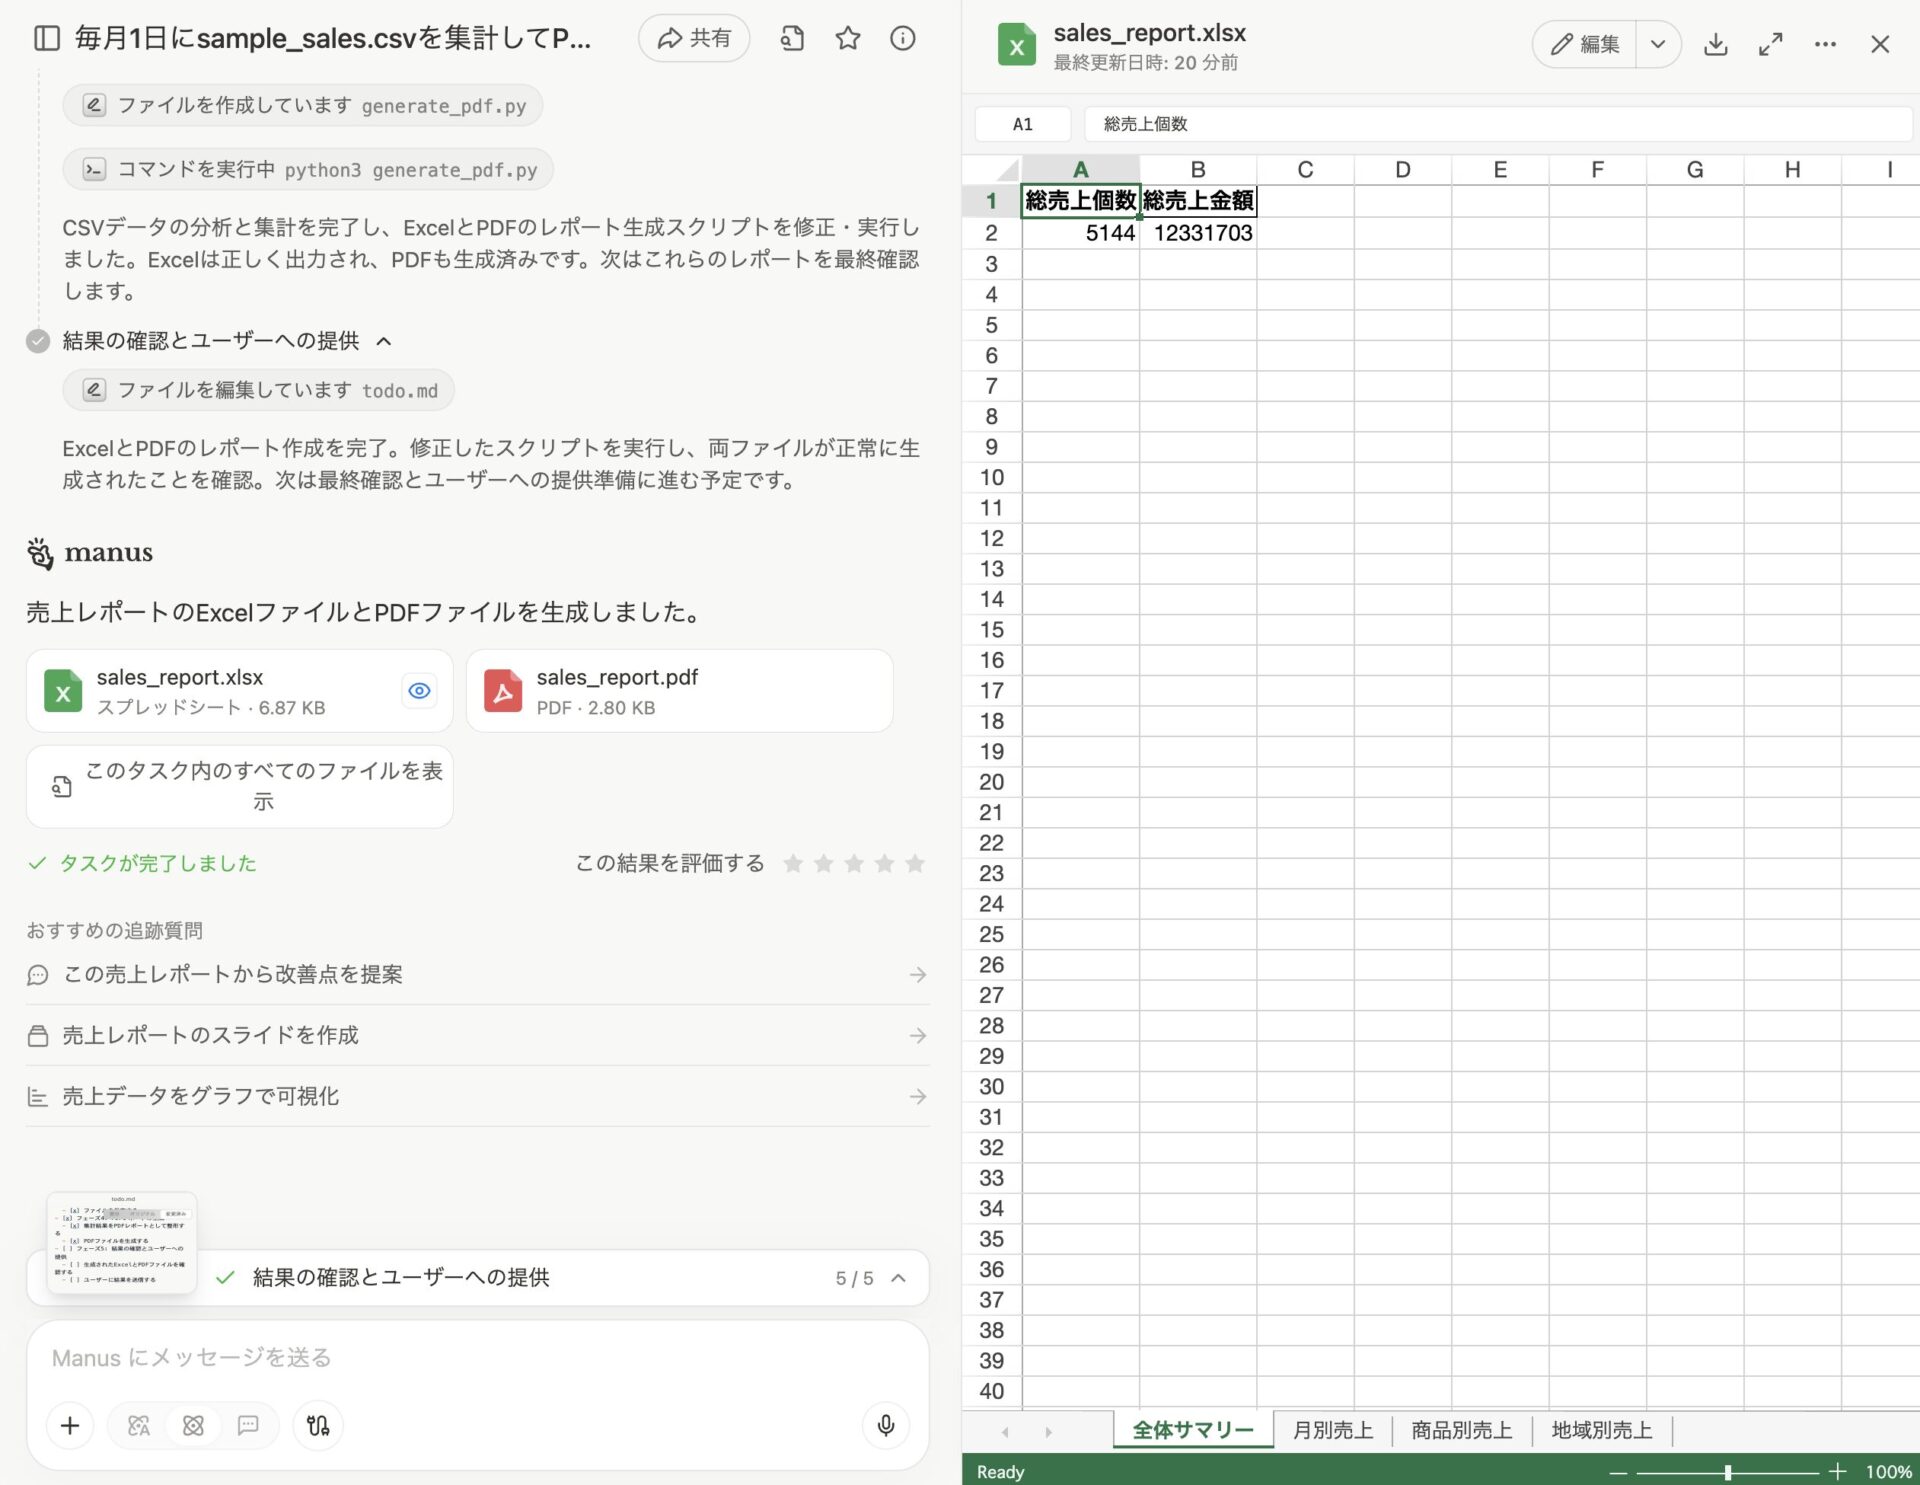Collapse the 5/5 progress panel chevron
Screen dimensions: 1920x1485
point(899,1277)
